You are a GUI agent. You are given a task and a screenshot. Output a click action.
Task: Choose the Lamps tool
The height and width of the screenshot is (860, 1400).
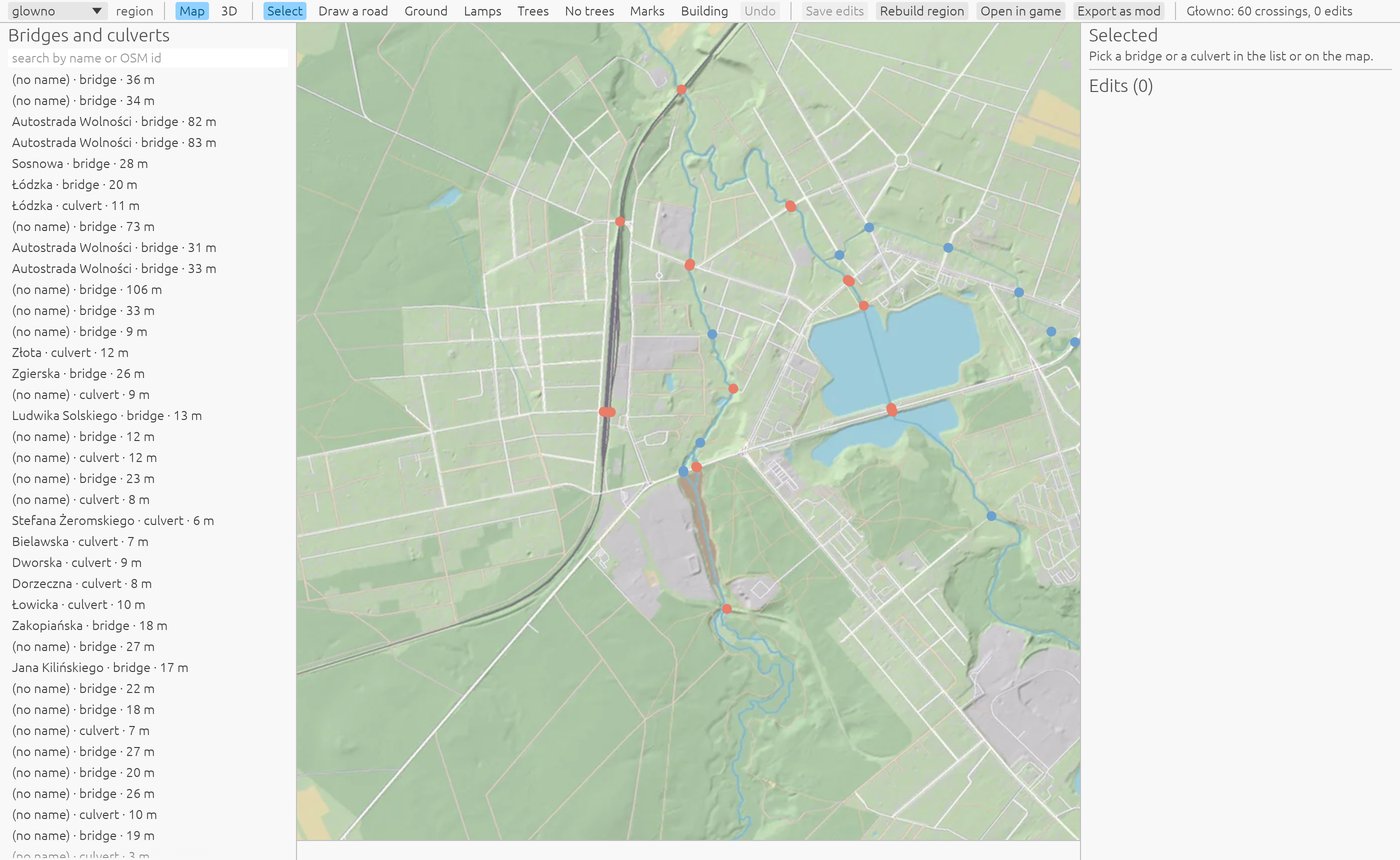(482, 11)
